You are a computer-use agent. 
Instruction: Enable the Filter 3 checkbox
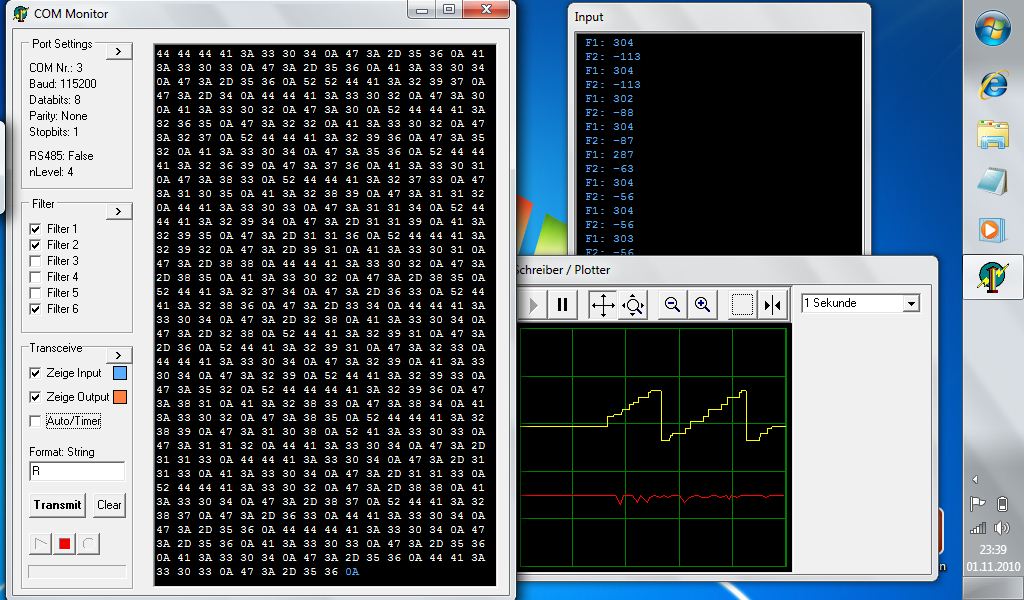pyautogui.click(x=36, y=261)
